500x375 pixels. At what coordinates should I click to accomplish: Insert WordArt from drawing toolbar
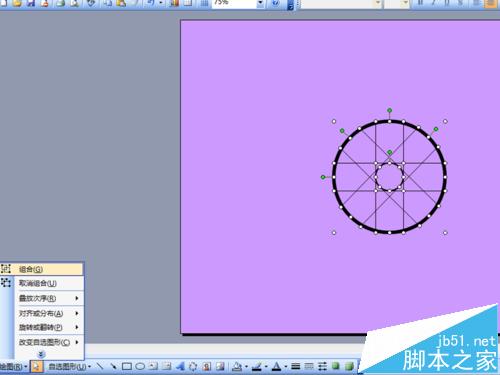tap(180, 367)
